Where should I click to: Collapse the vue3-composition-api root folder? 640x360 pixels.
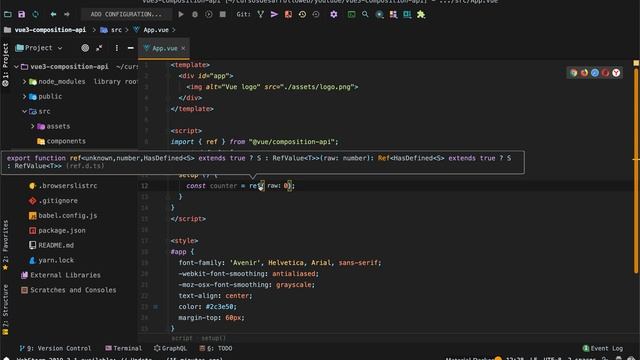(16, 67)
